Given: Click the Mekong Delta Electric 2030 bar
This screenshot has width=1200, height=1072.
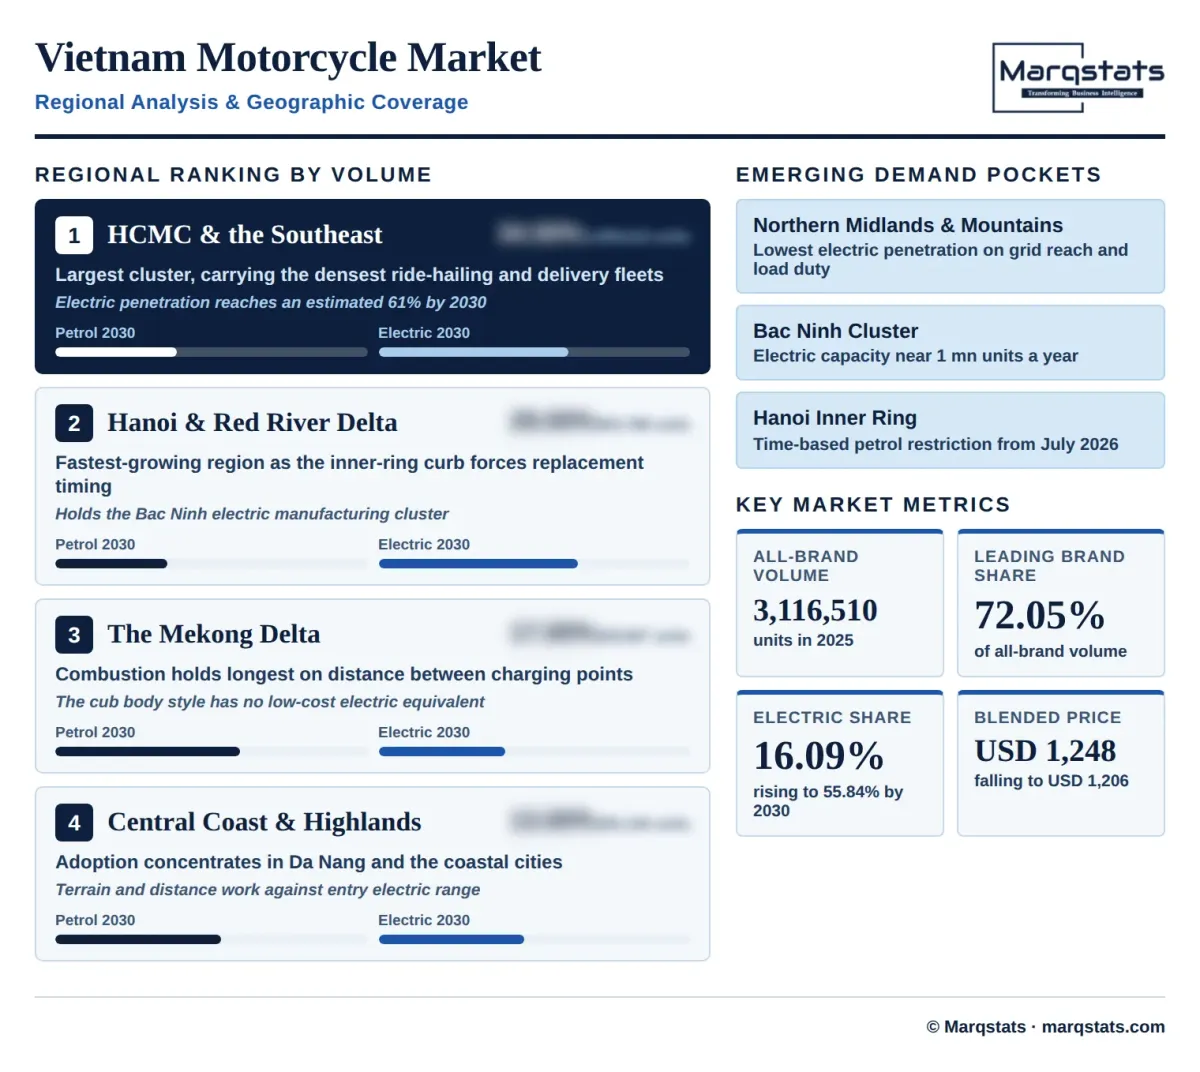Looking at the screenshot, I should 534,752.
